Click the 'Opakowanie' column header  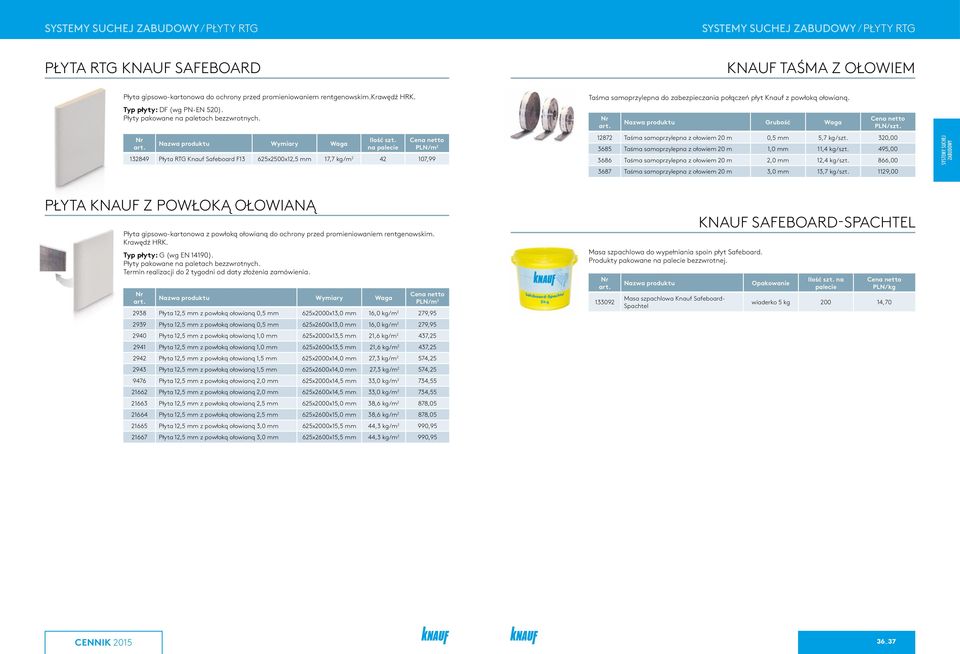click(771, 283)
